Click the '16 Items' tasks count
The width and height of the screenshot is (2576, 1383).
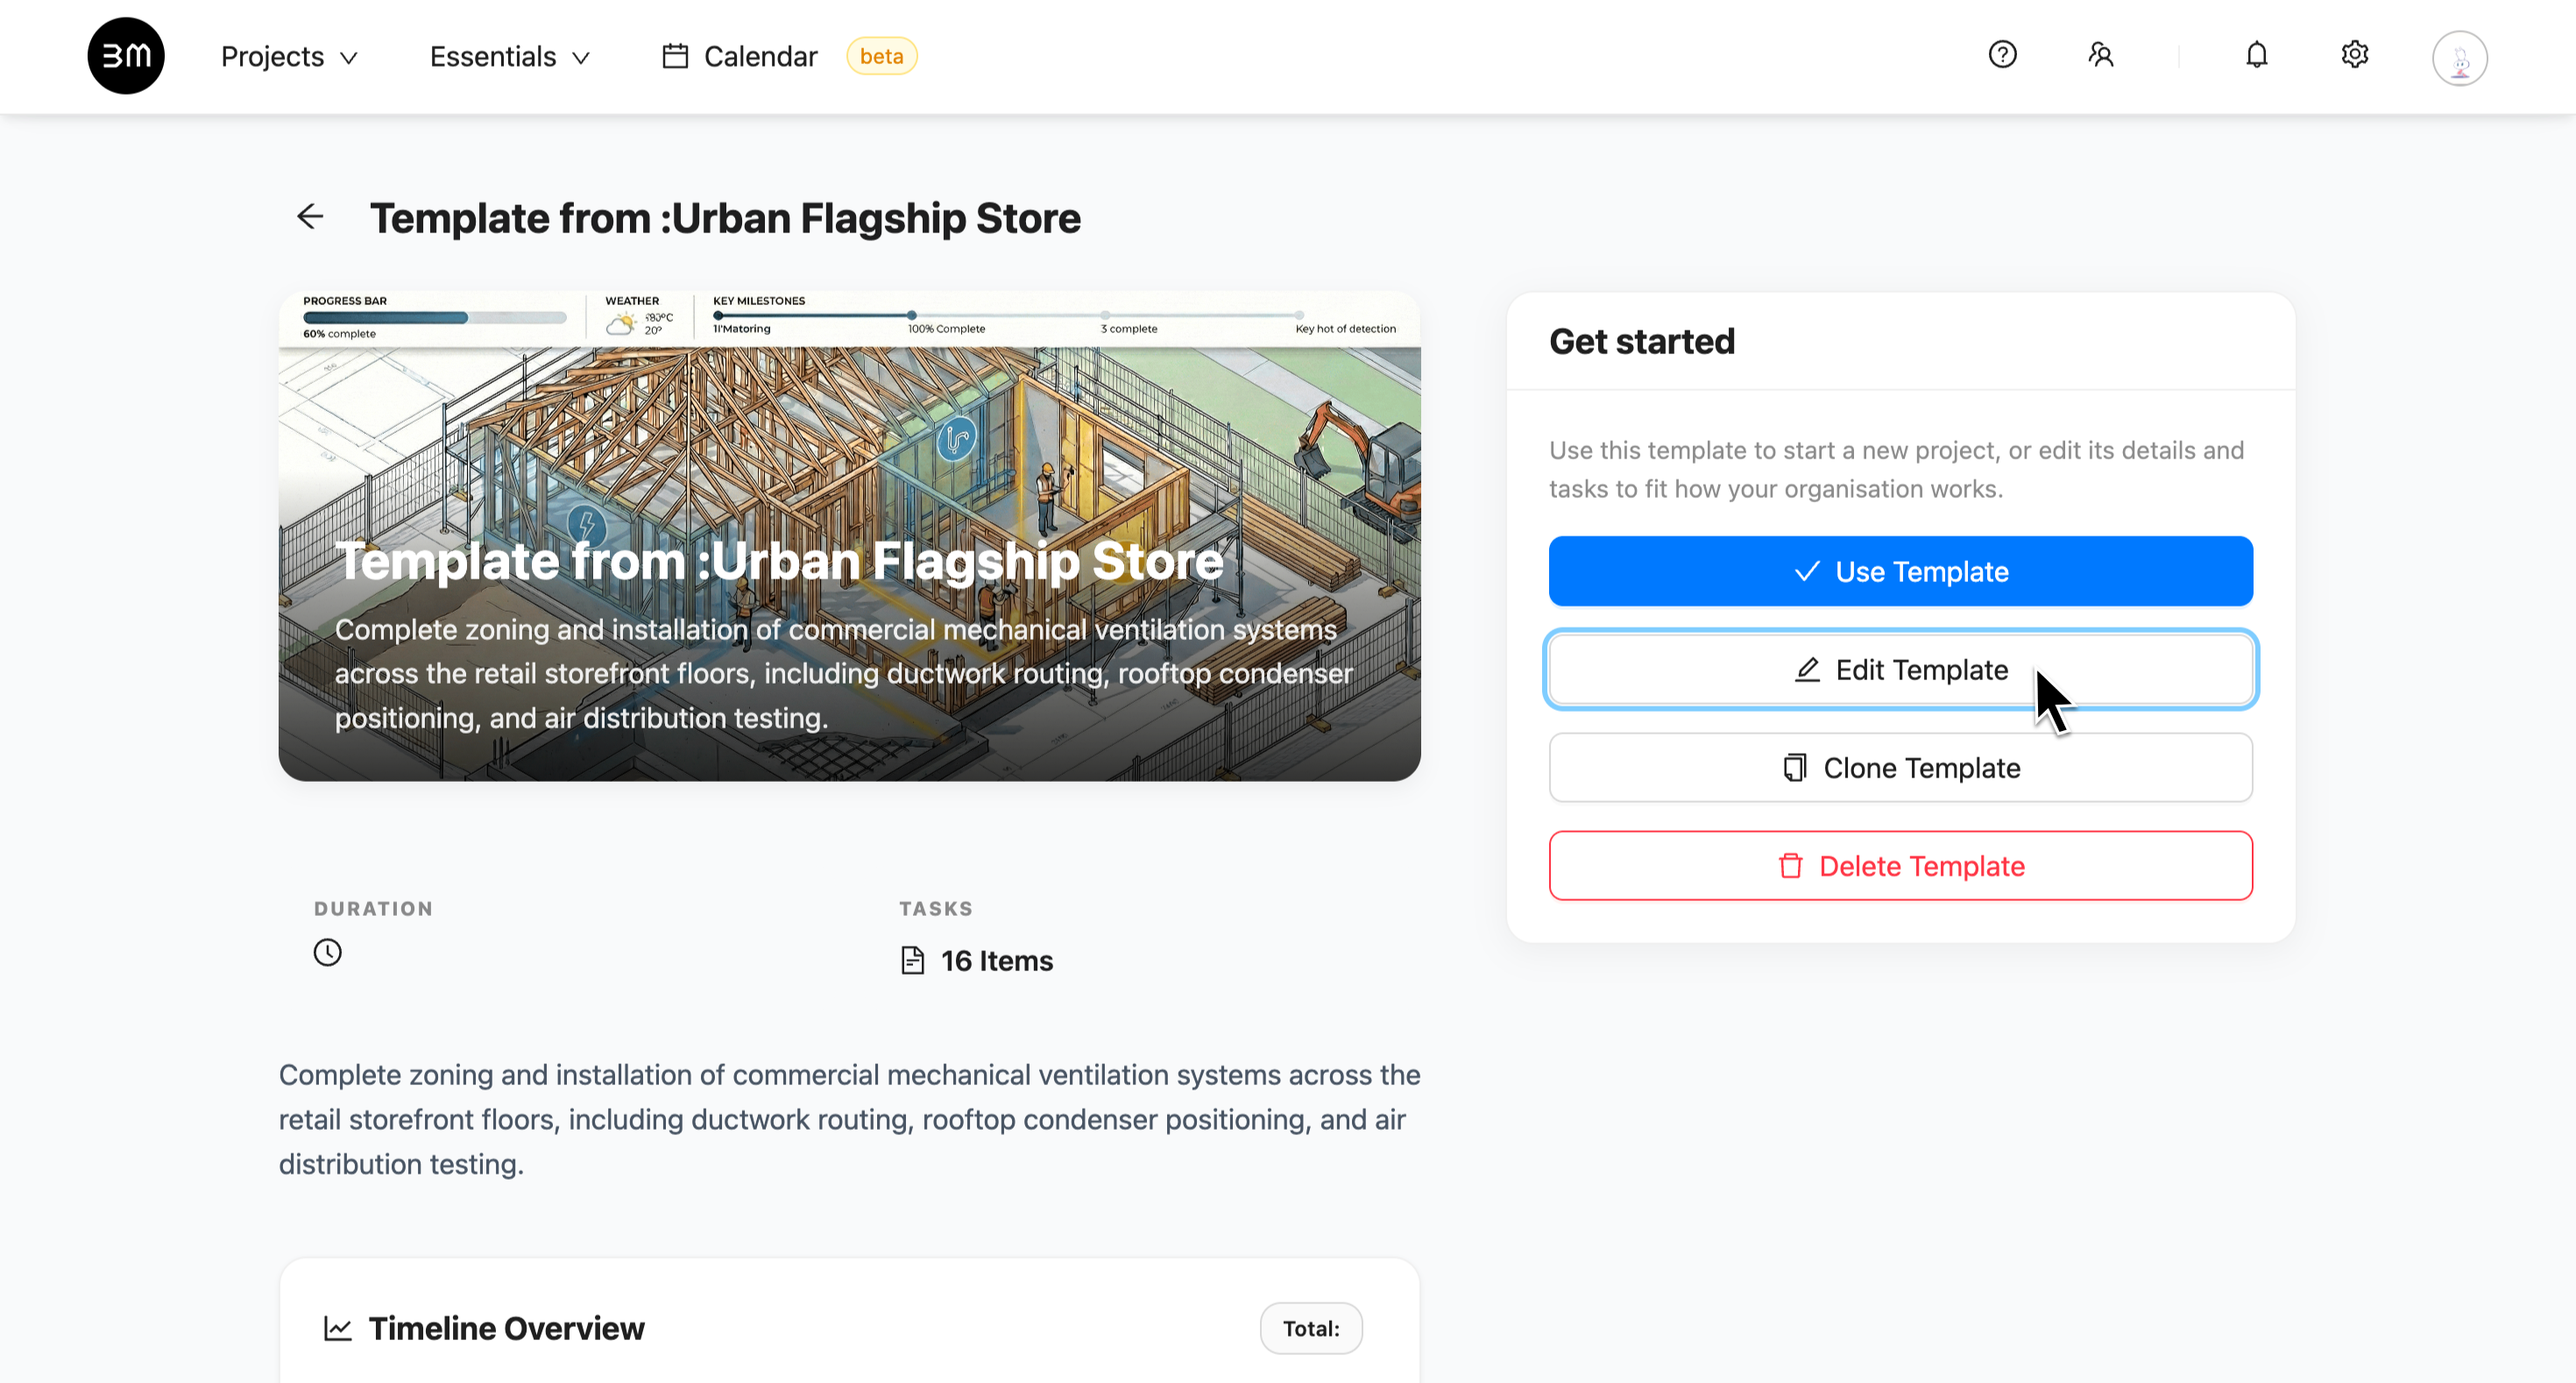(x=996, y=960)
